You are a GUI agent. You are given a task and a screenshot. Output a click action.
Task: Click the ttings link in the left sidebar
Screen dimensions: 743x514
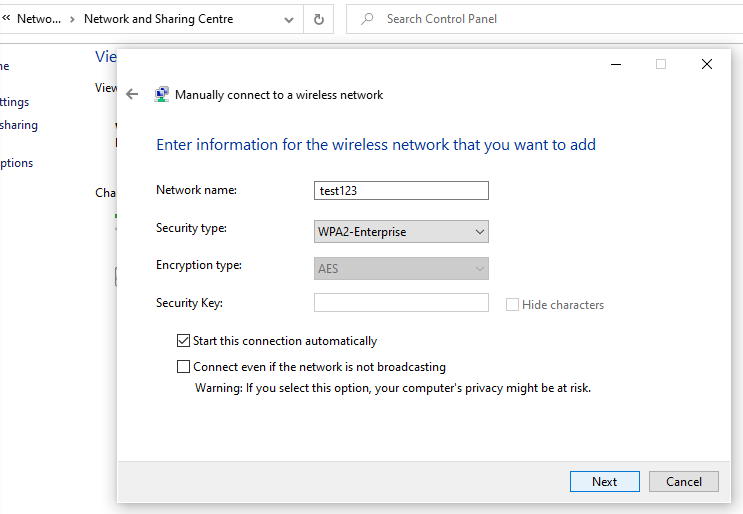tap(15, 102)
